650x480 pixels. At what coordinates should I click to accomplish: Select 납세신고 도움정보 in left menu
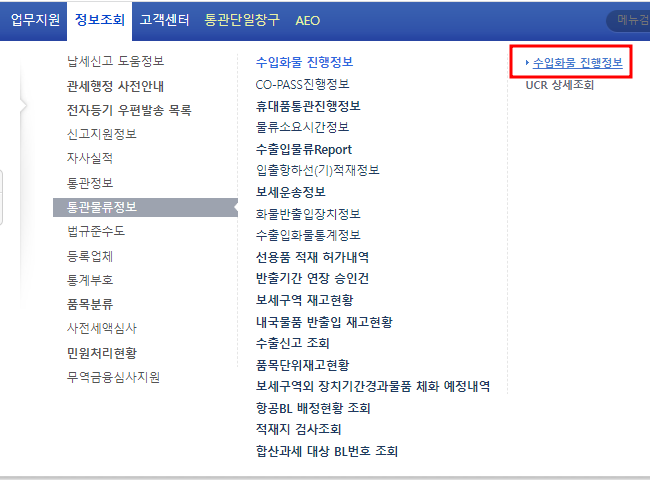(x=116, y=61)
